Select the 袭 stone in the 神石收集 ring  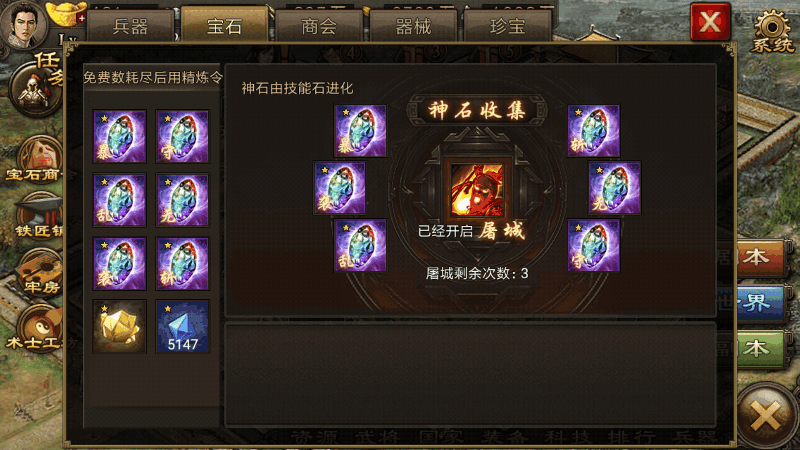click(339, 188)
